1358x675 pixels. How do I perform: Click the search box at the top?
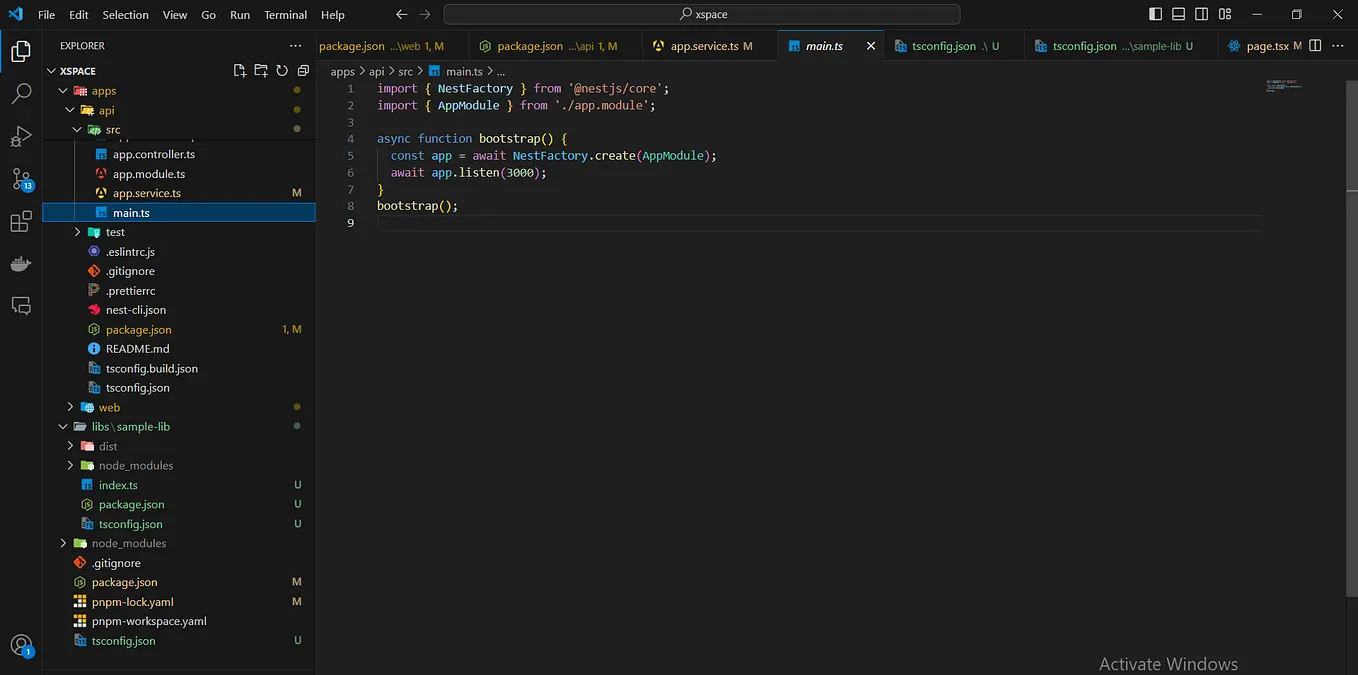(700, 14)
